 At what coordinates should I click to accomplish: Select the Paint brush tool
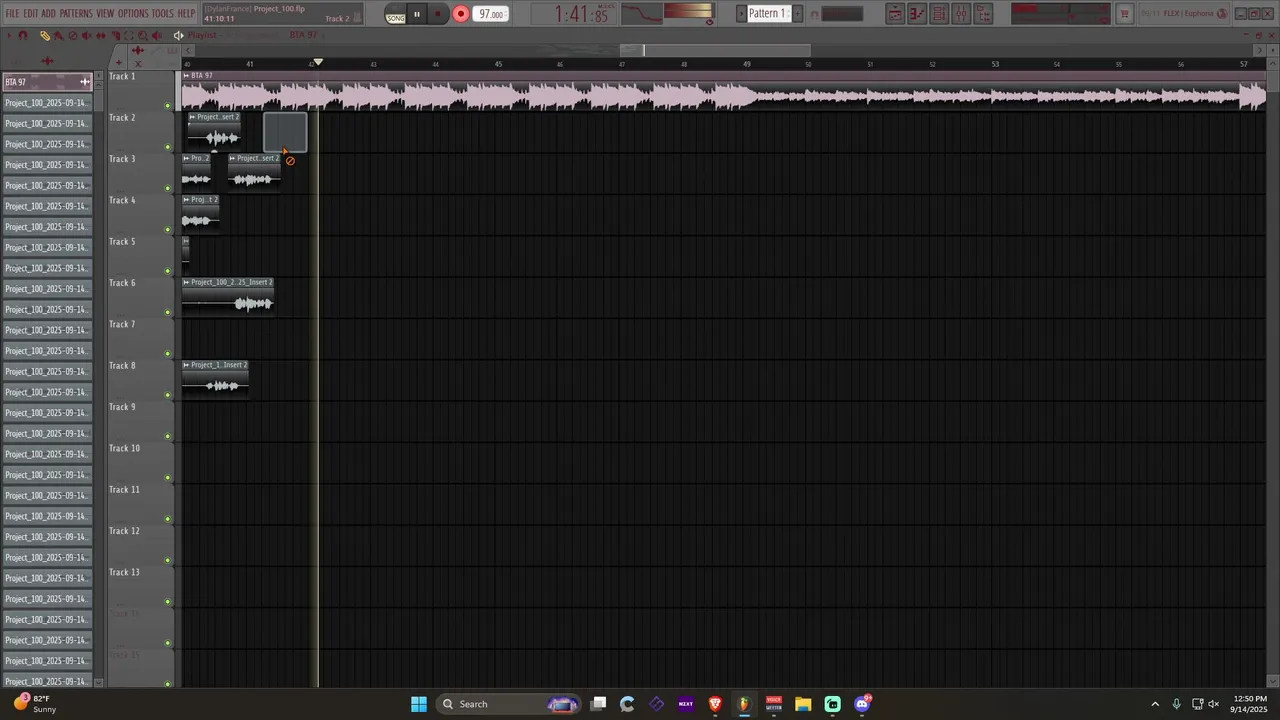tap(58, 35)
